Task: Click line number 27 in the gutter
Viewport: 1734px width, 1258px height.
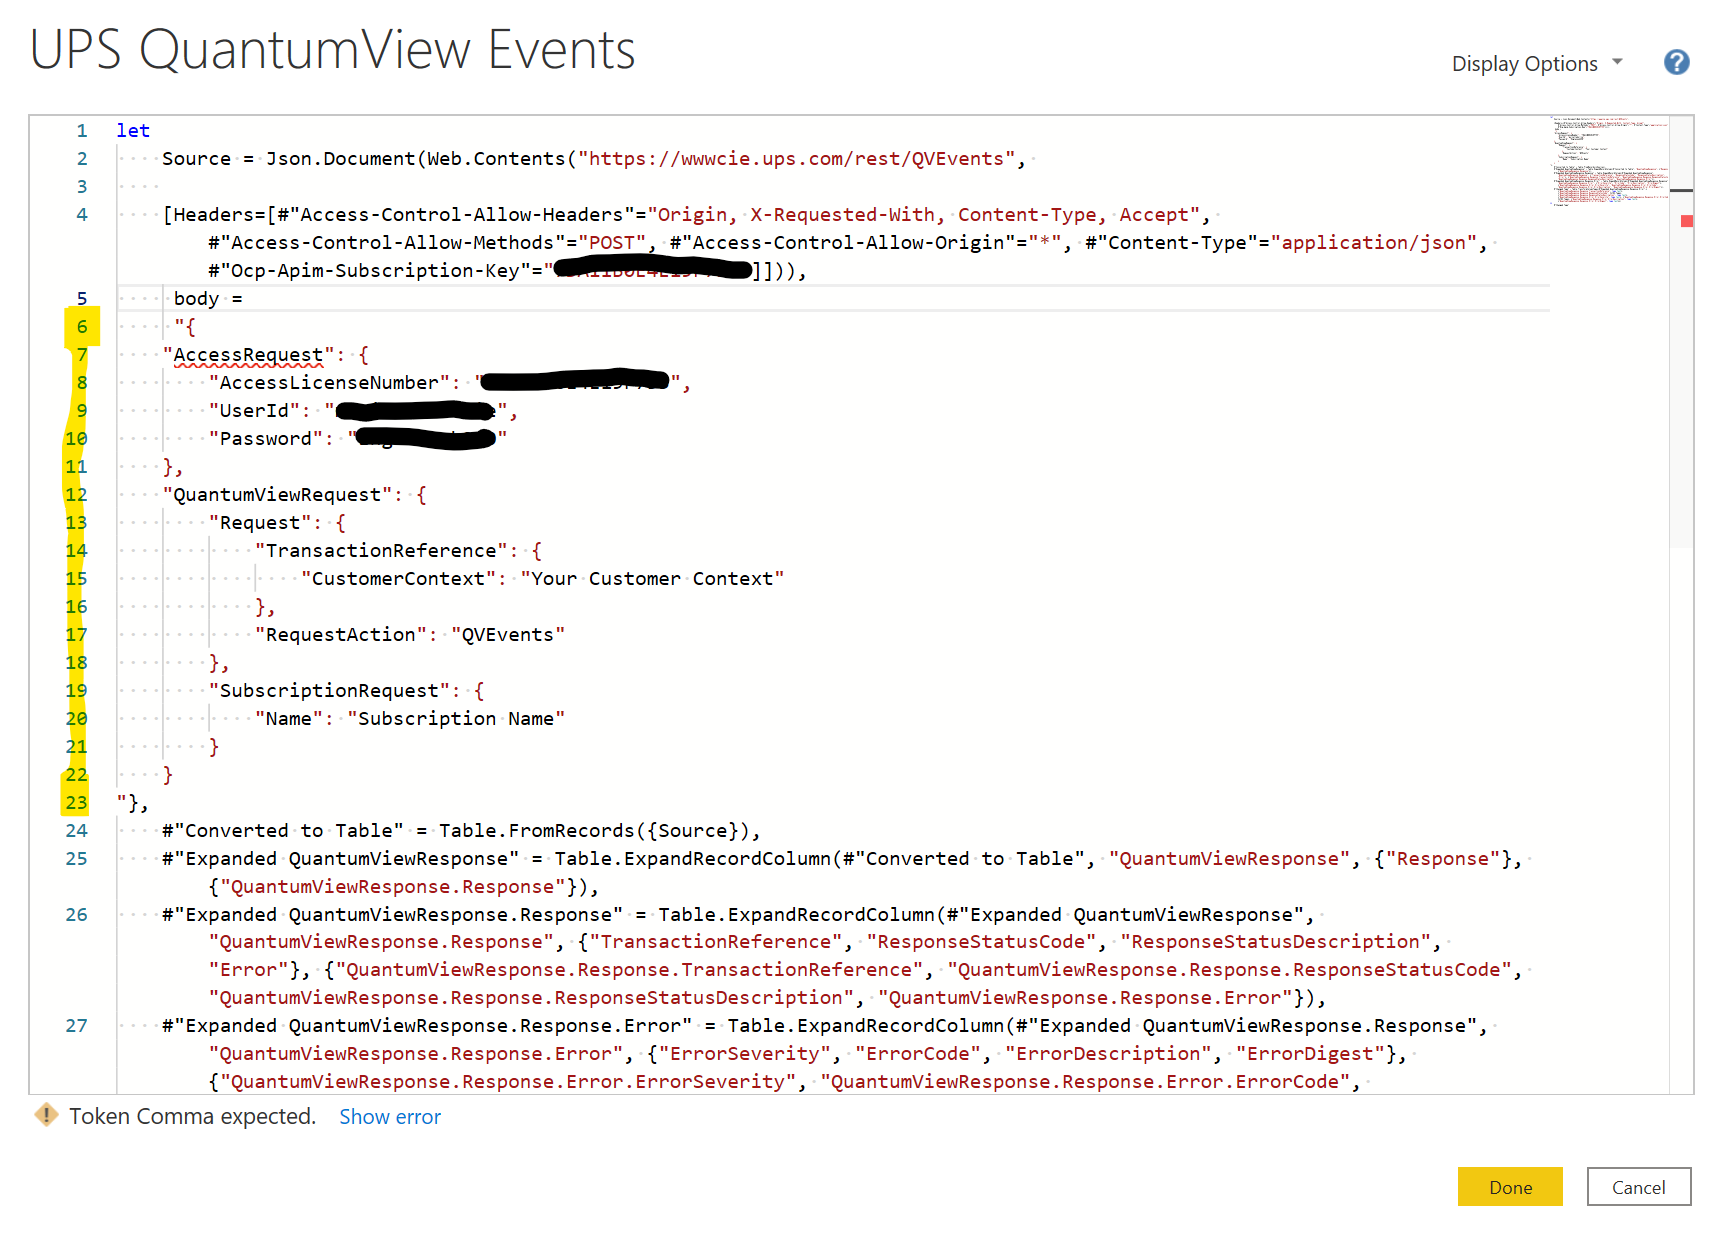Action: click(77, 1026)
